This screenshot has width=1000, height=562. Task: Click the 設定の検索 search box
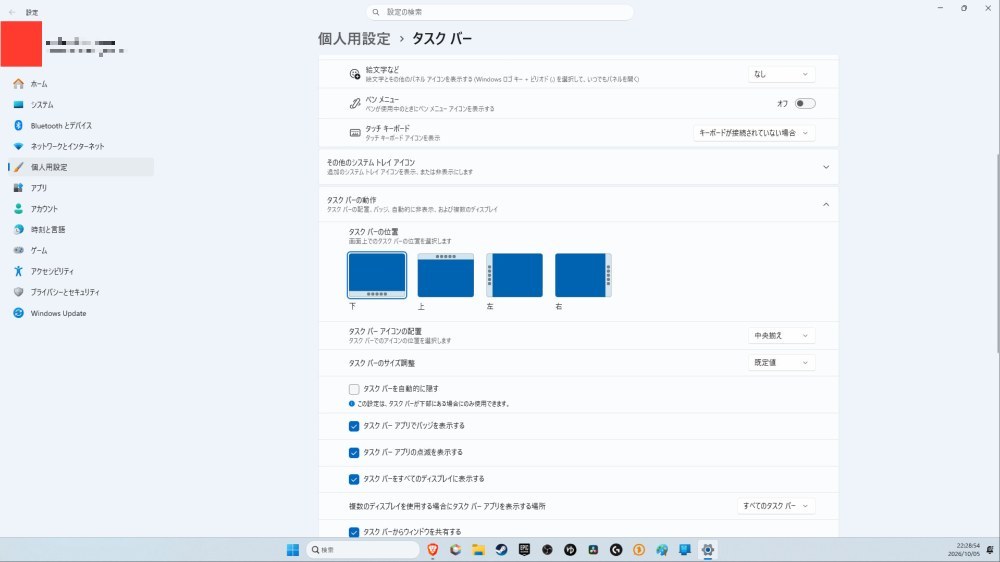tap(500, 12)
